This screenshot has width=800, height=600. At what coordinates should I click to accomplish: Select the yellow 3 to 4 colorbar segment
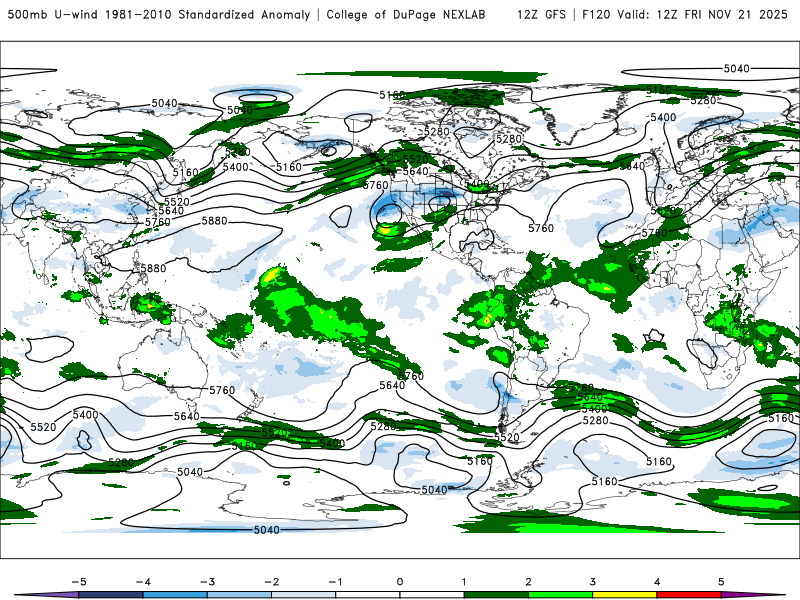tap(625, 595)
